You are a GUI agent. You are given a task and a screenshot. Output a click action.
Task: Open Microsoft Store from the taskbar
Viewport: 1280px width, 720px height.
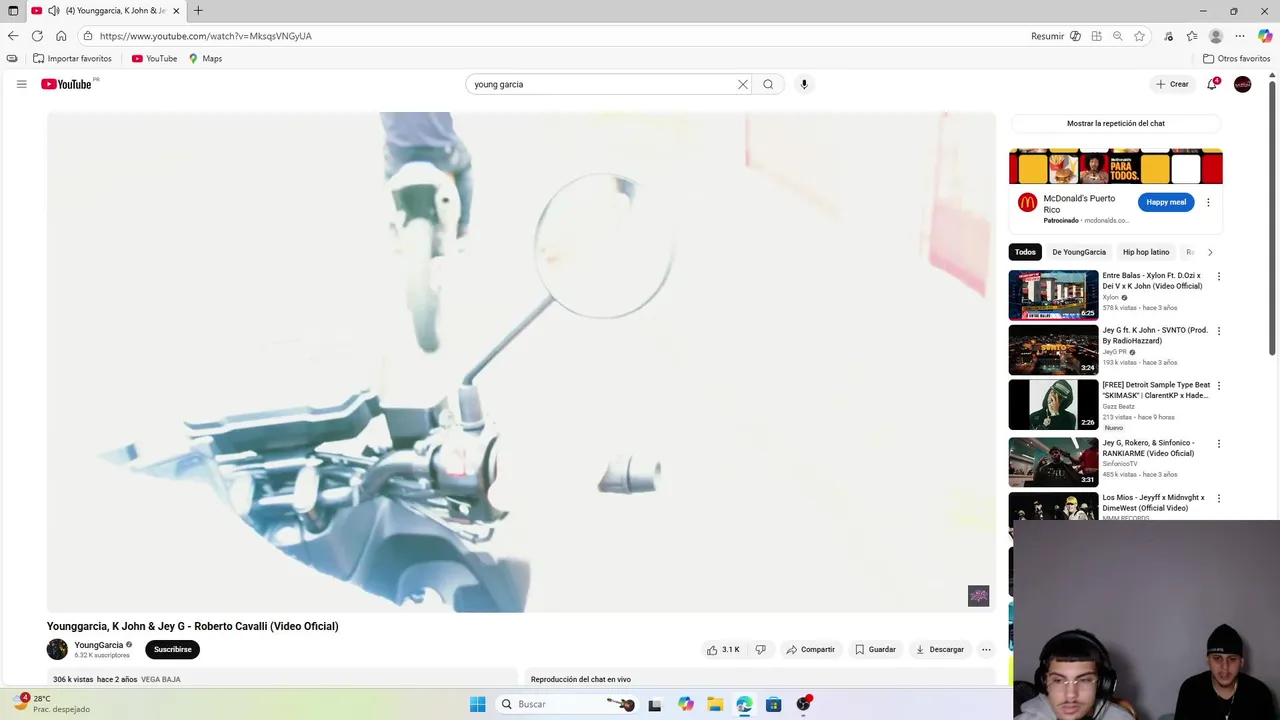(x=773, y=704)
